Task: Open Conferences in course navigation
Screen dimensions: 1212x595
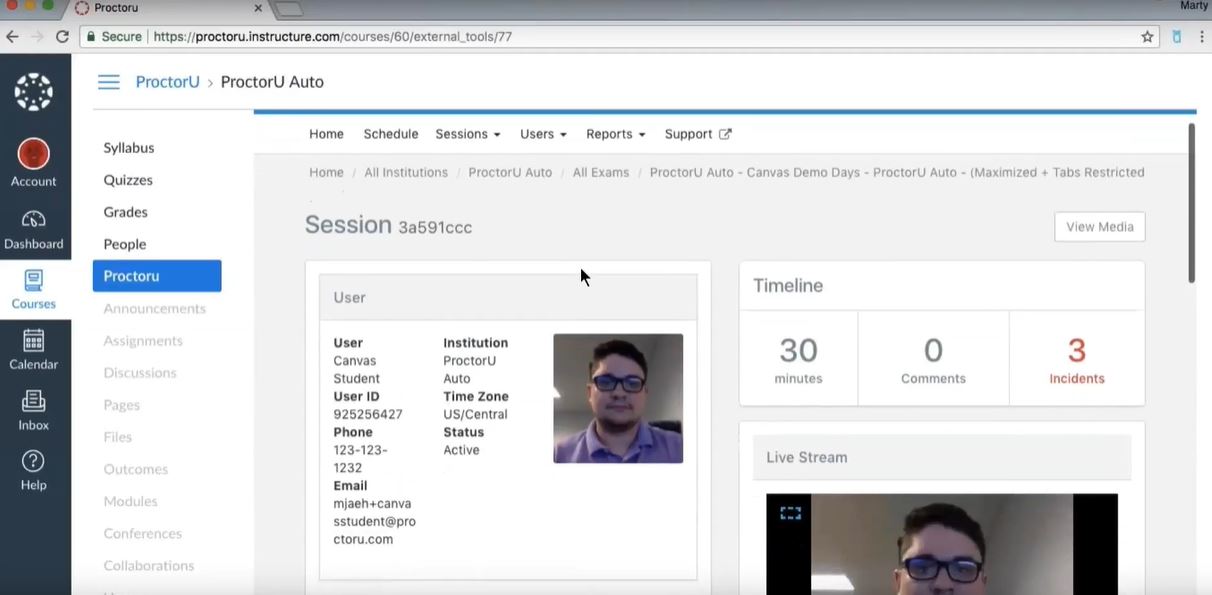Action: [x=142, y=533]
